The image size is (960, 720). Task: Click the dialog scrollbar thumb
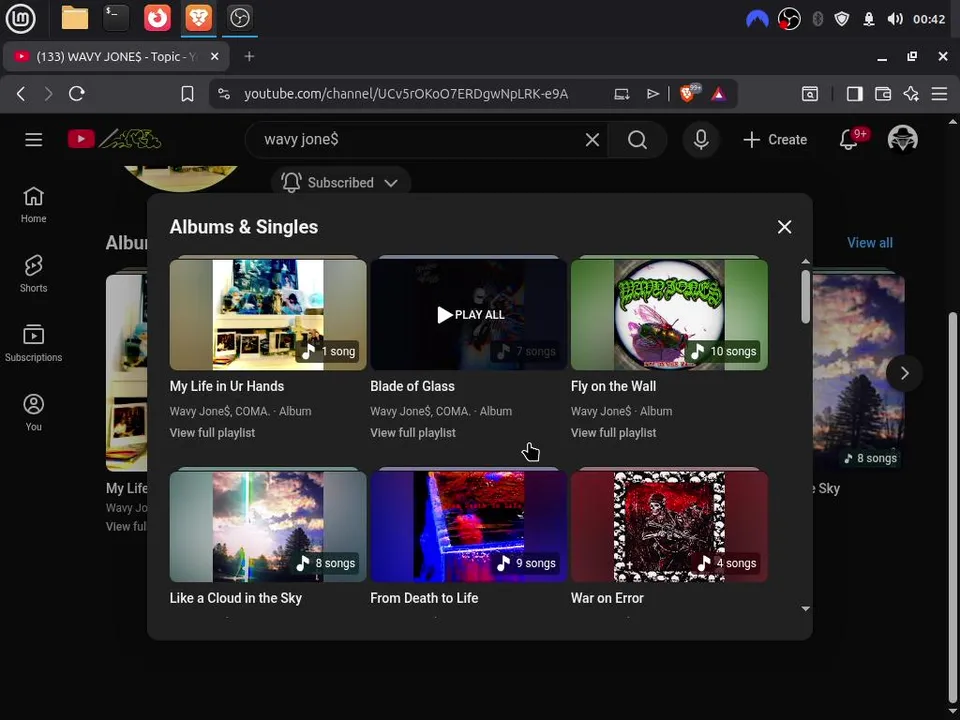806,296
